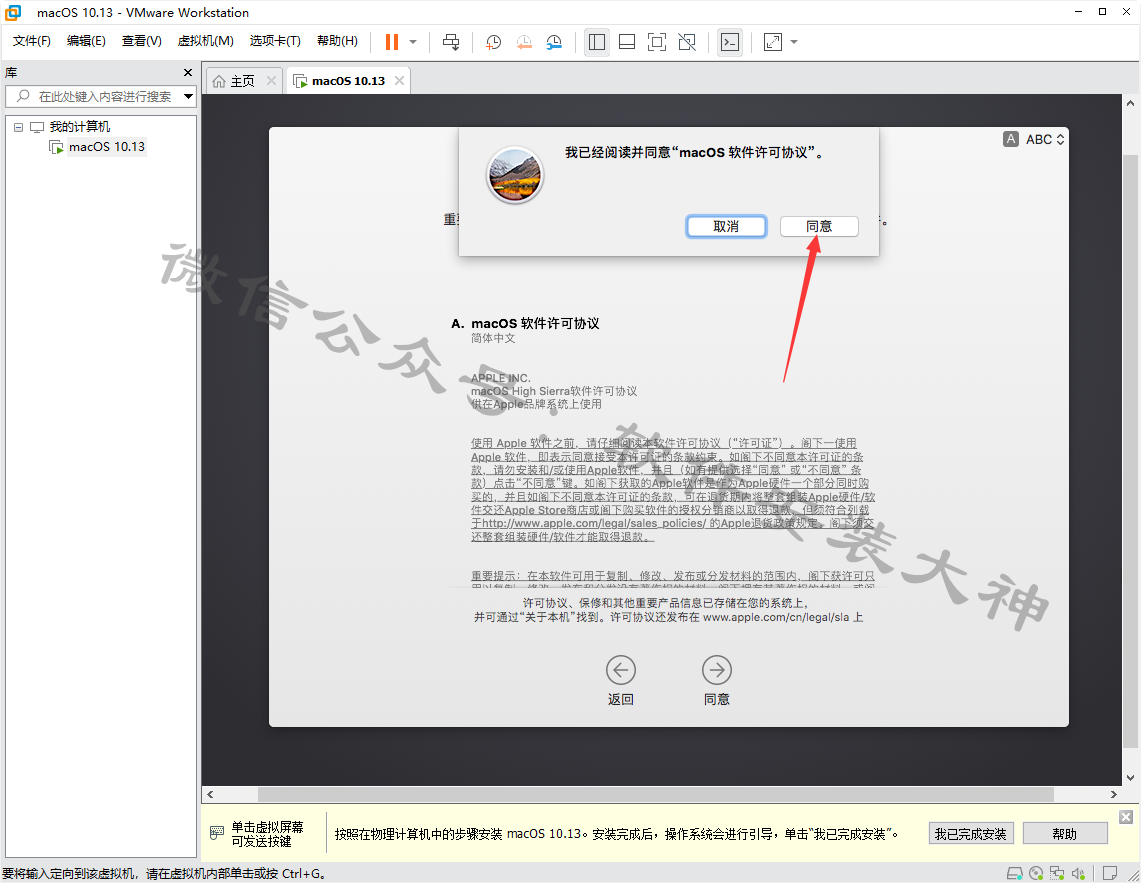Close the 主页 tab
This screenshot has width=1141, height=883.
pos(271,81)
